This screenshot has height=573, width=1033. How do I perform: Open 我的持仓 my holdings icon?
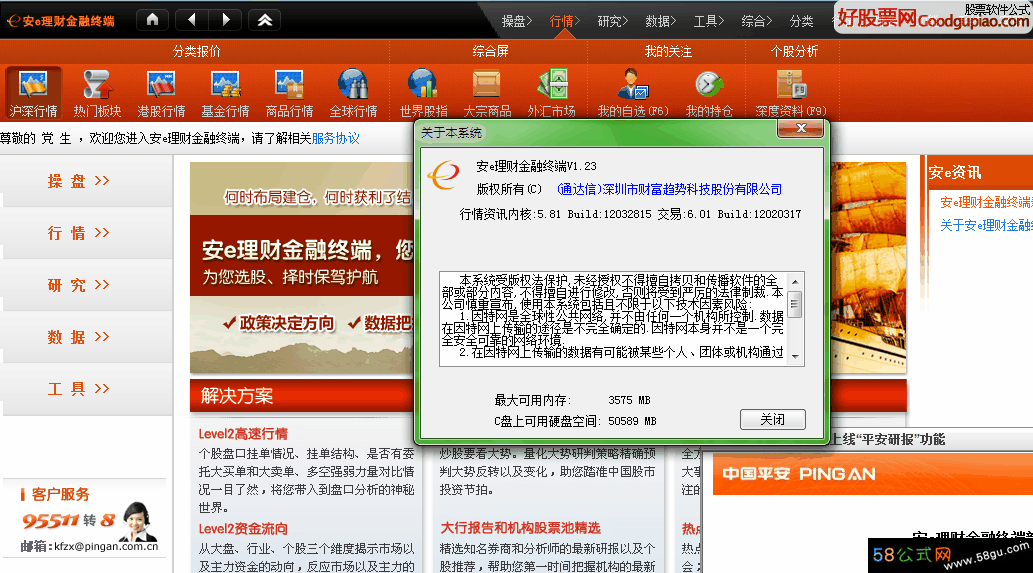click(x=709, y=93)
